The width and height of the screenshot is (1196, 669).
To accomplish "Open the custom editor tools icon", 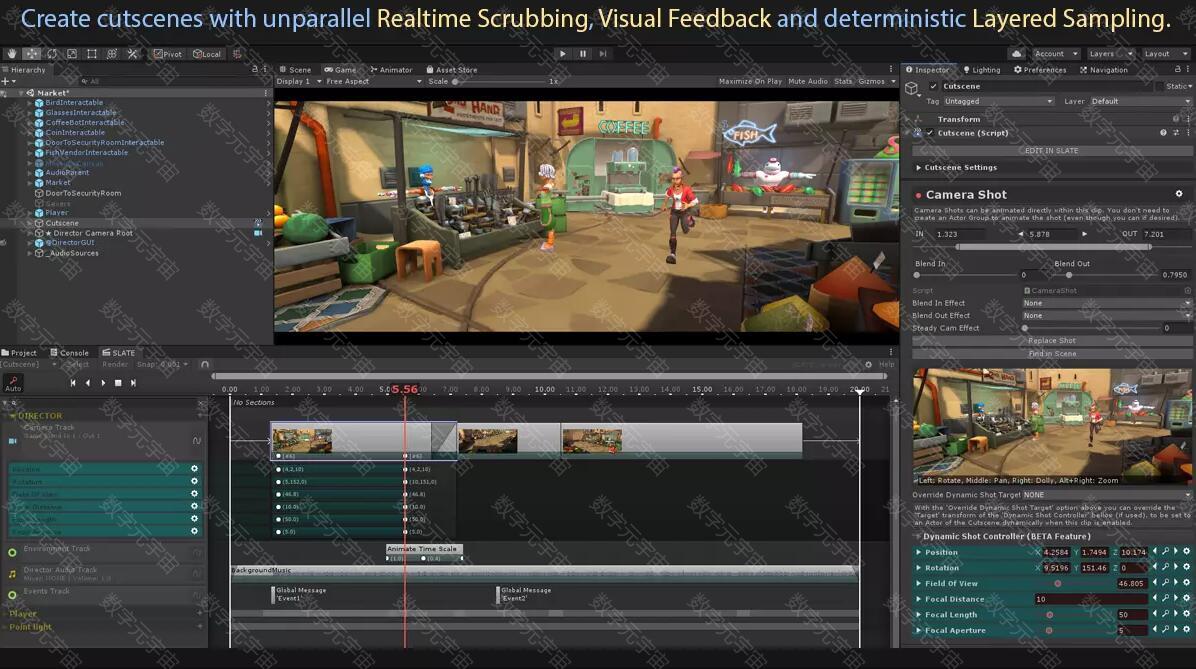I will (132, 54).
